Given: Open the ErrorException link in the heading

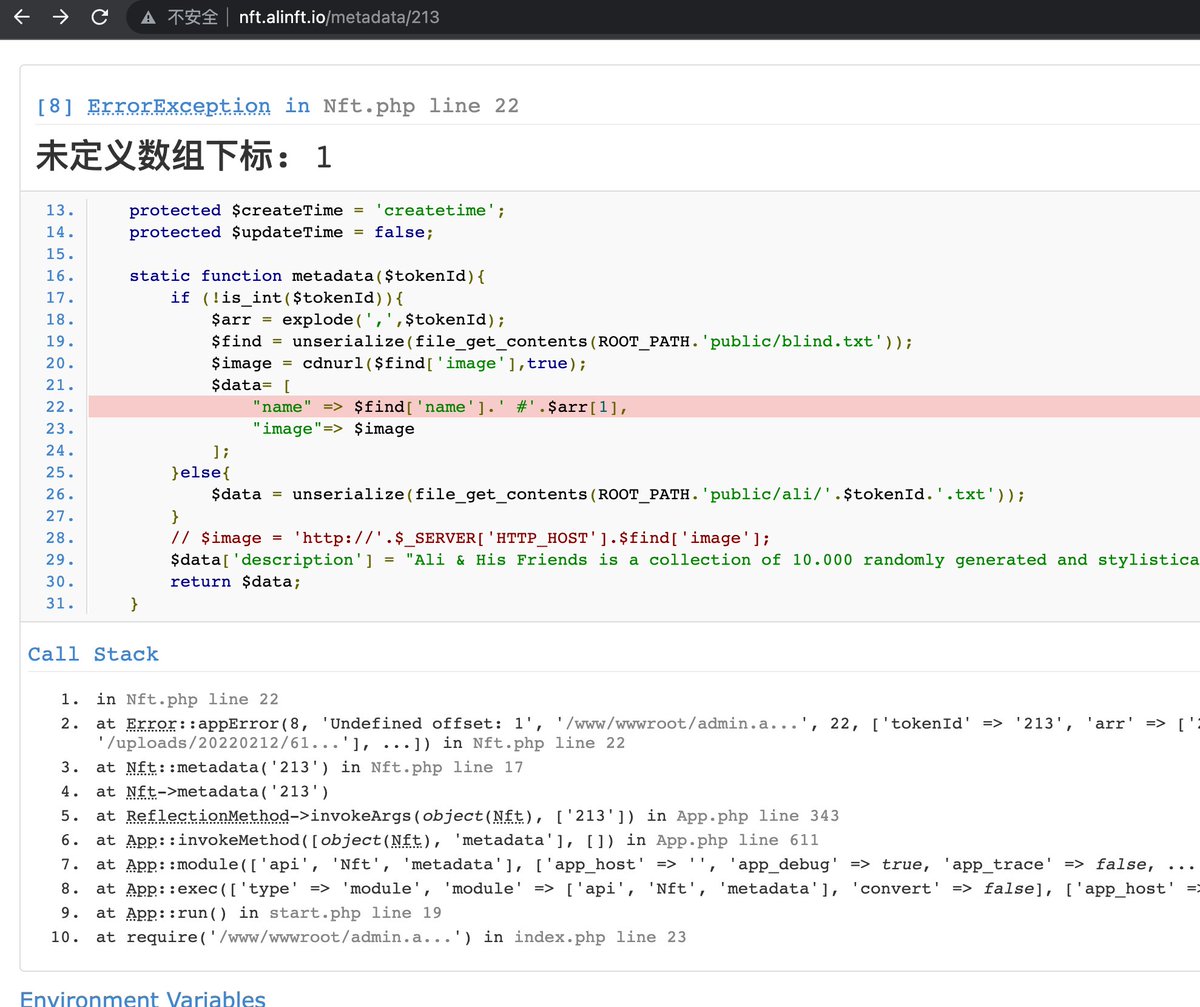Looking at the screenshot, I should [x=179, y=106].
